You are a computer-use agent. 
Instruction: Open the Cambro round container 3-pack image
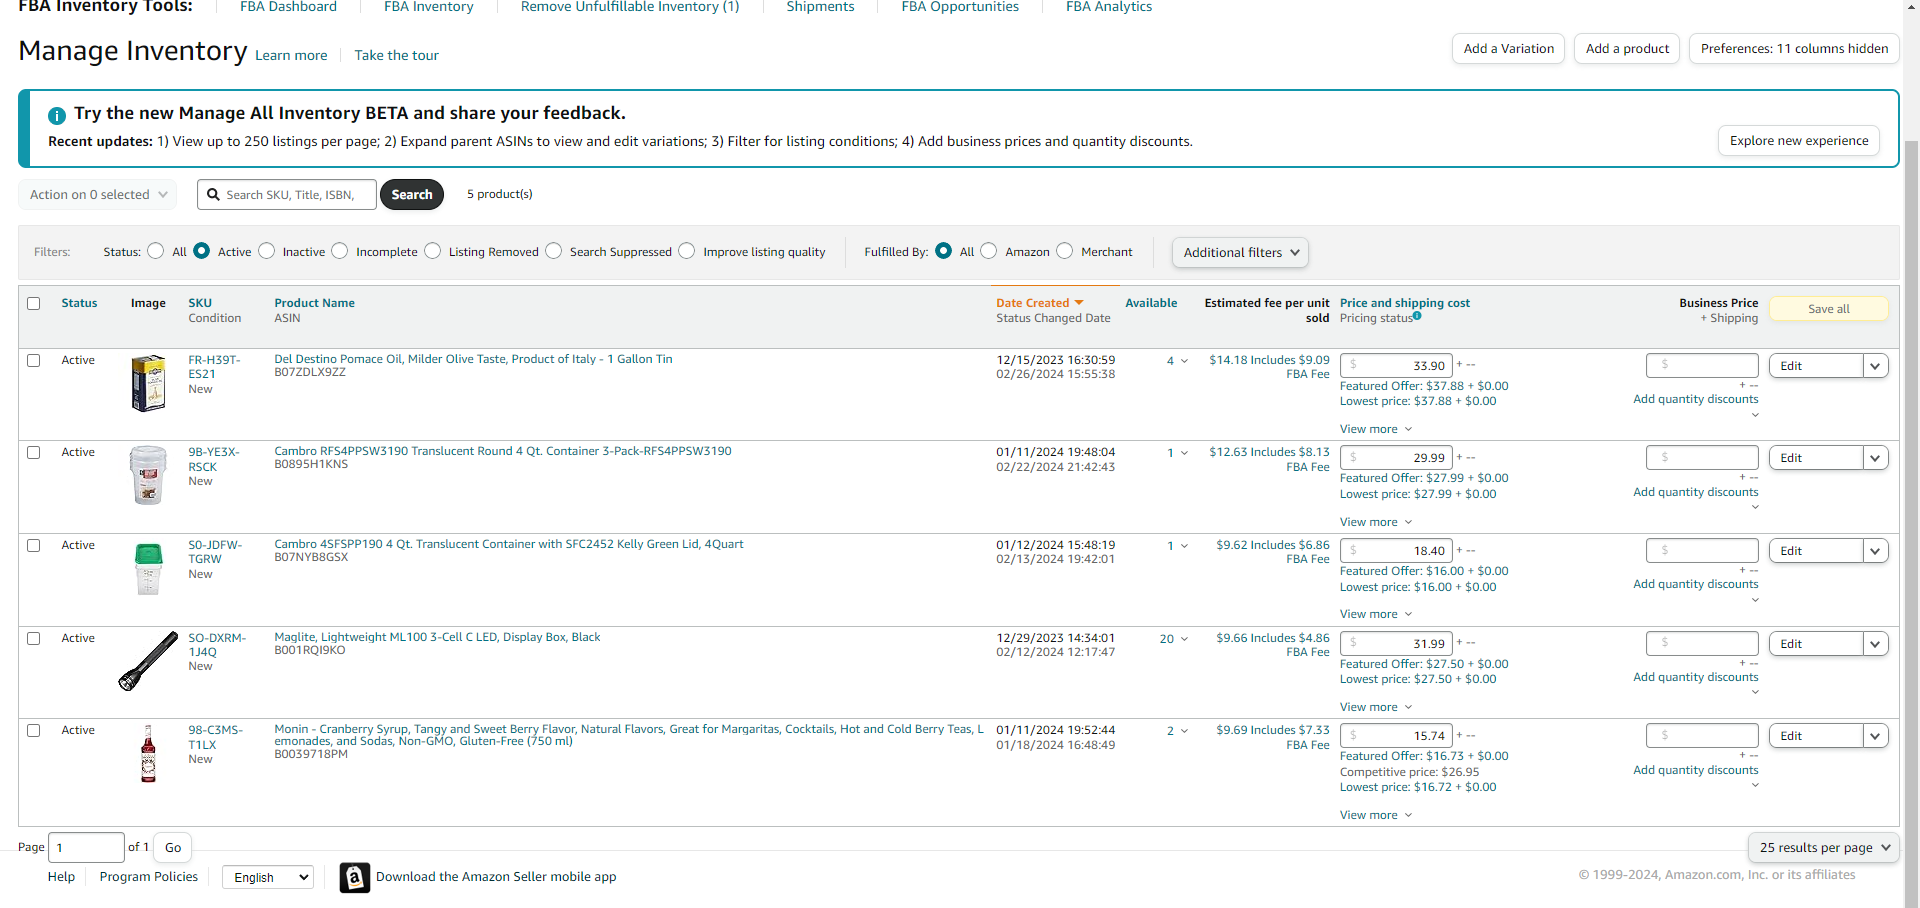pos(148,475)
